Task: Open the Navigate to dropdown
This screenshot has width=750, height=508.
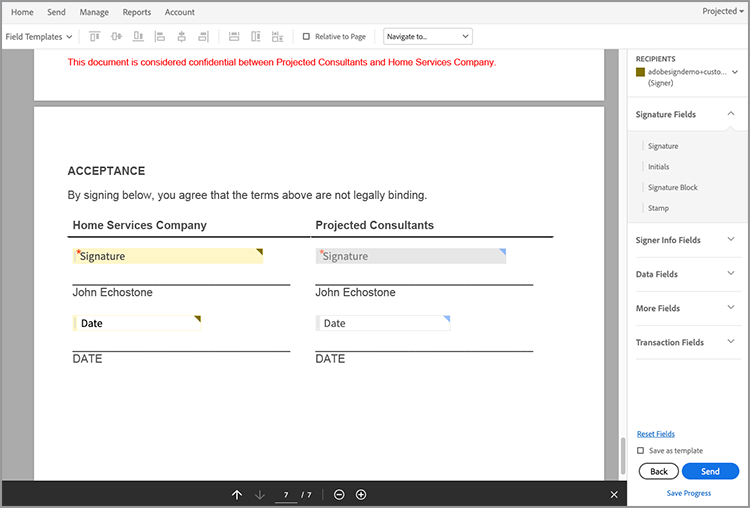Action: pos(428,36)
